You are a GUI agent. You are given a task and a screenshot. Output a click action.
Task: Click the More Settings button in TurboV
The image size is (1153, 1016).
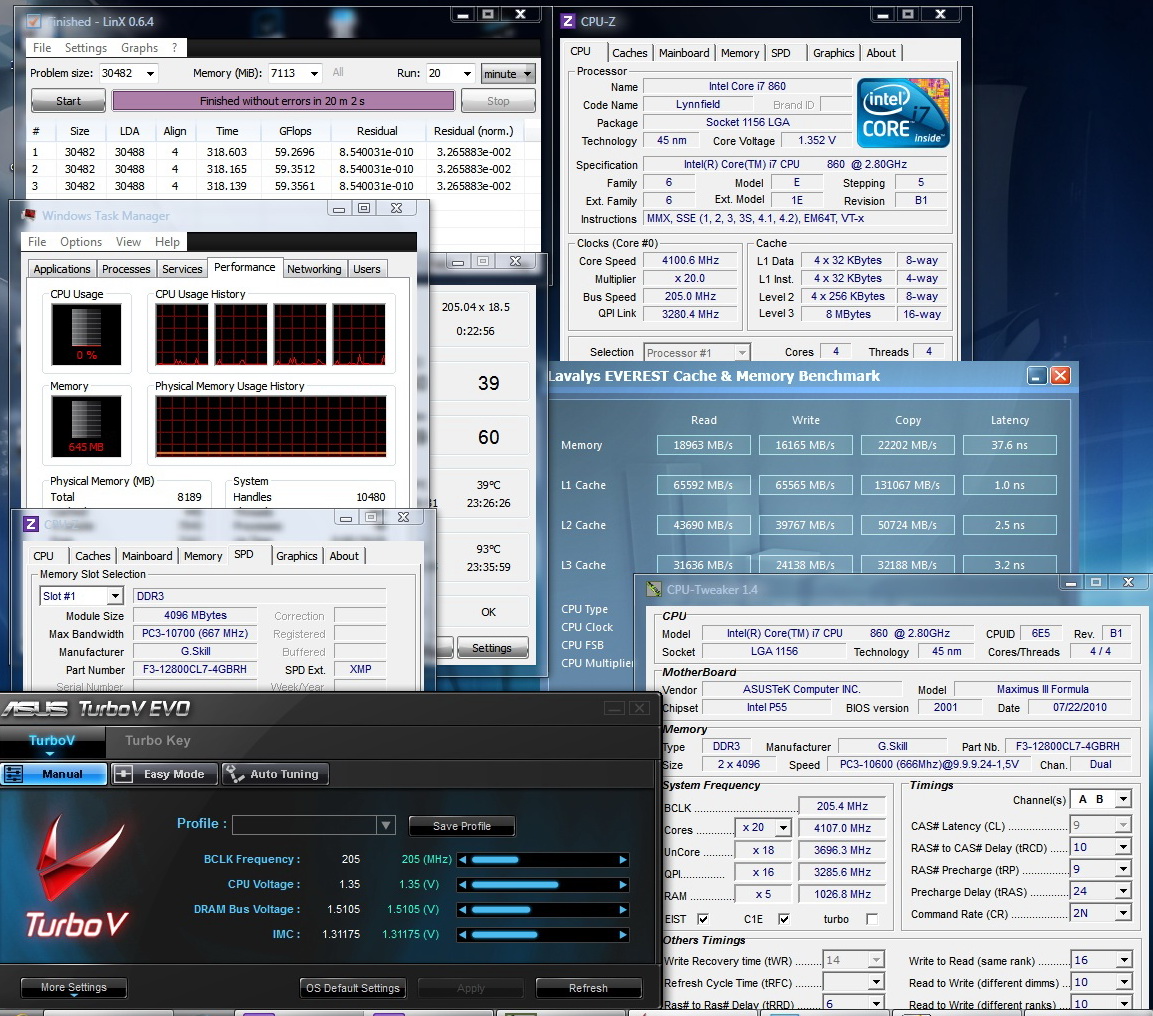point(74,987)
